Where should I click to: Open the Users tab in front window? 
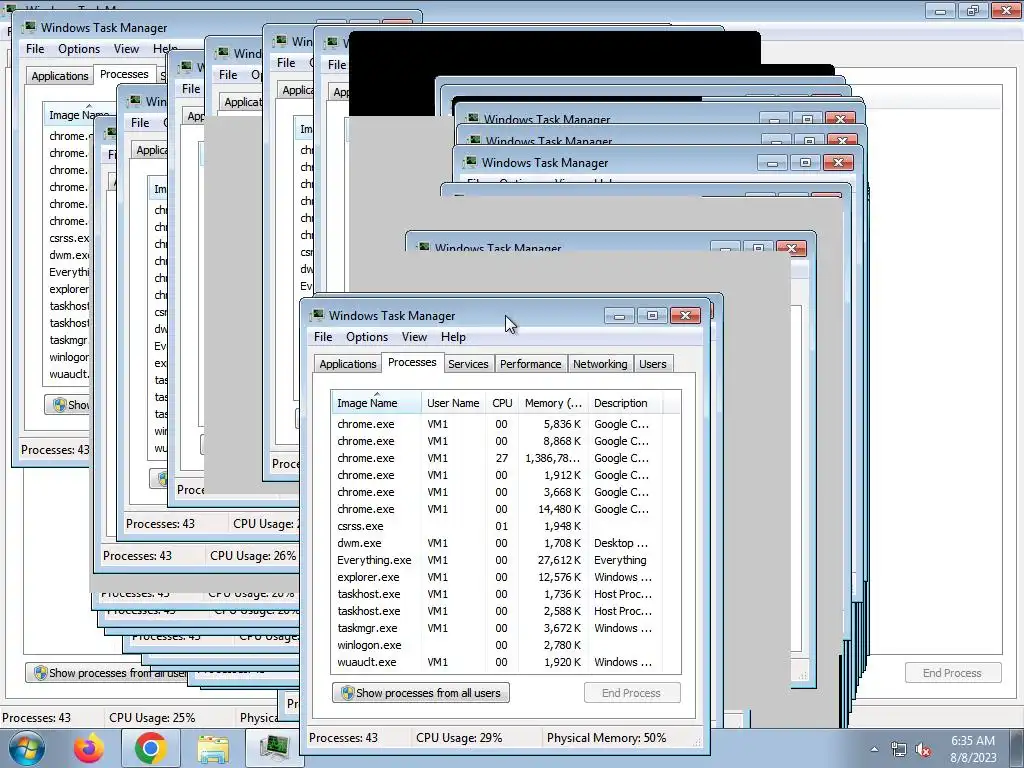[x=652, y=364]
